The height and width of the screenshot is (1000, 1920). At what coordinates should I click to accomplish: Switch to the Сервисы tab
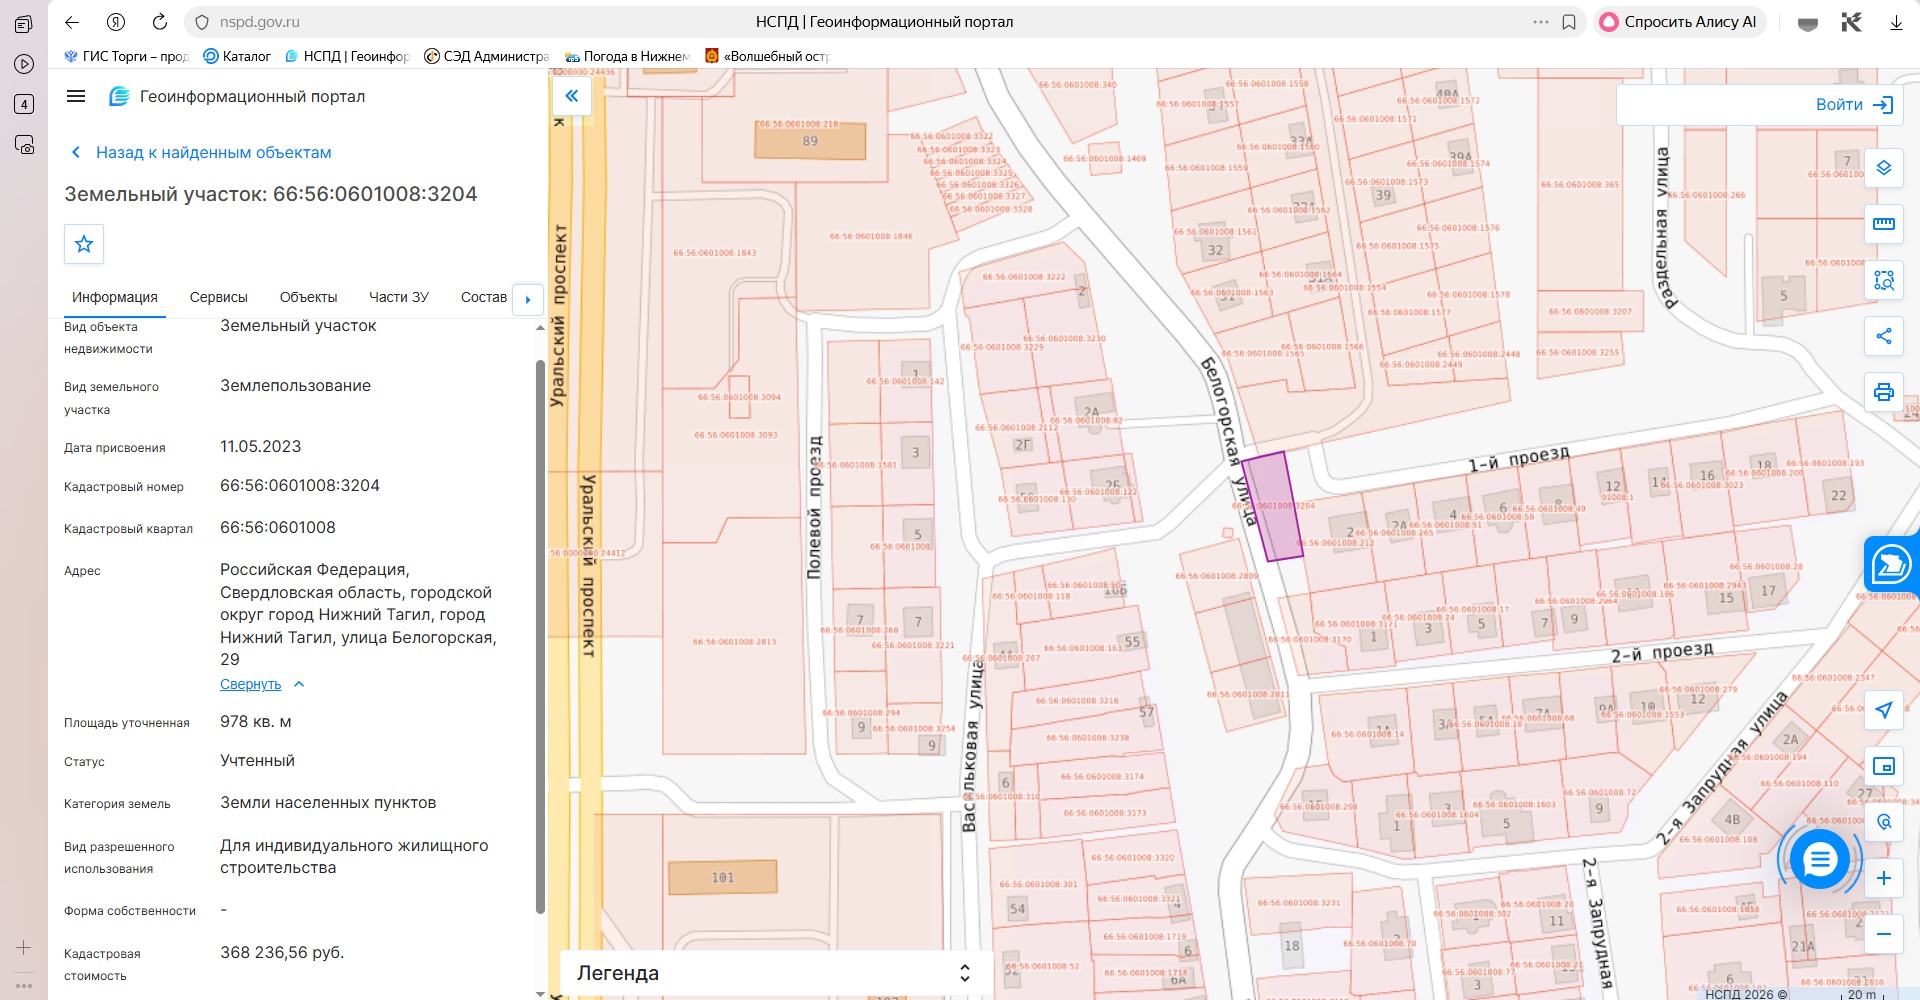(219, 297)
